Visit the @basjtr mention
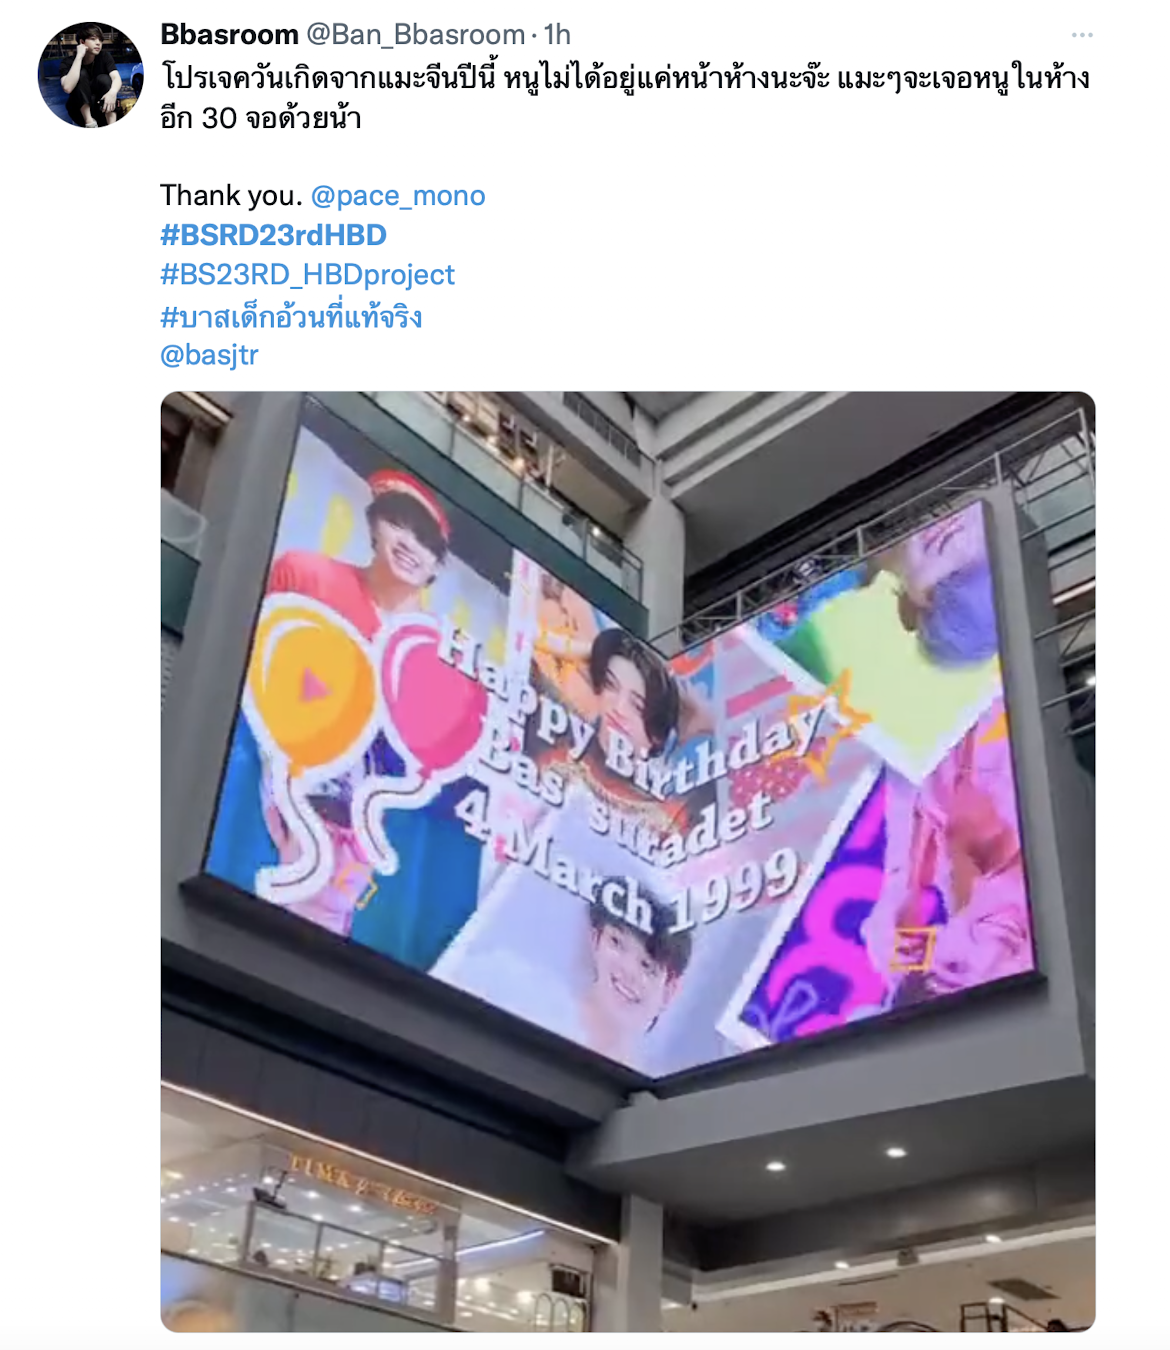 (x=209, y=355)
